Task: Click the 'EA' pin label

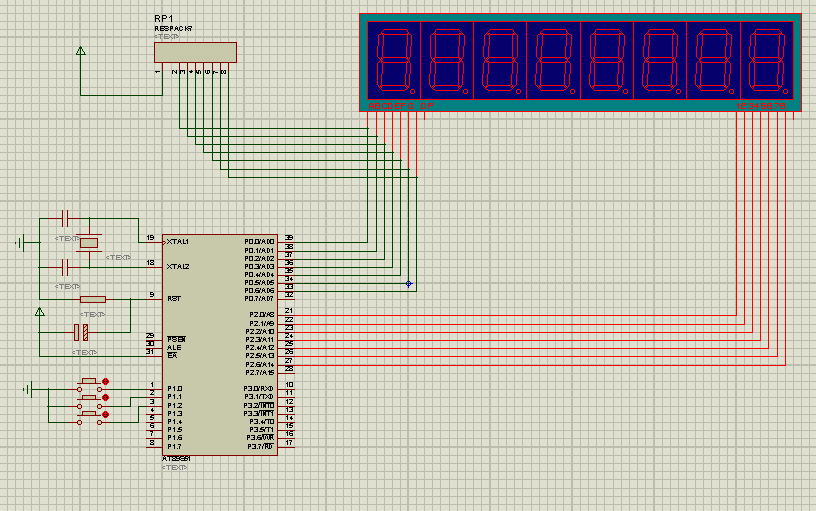Action: 172,355
